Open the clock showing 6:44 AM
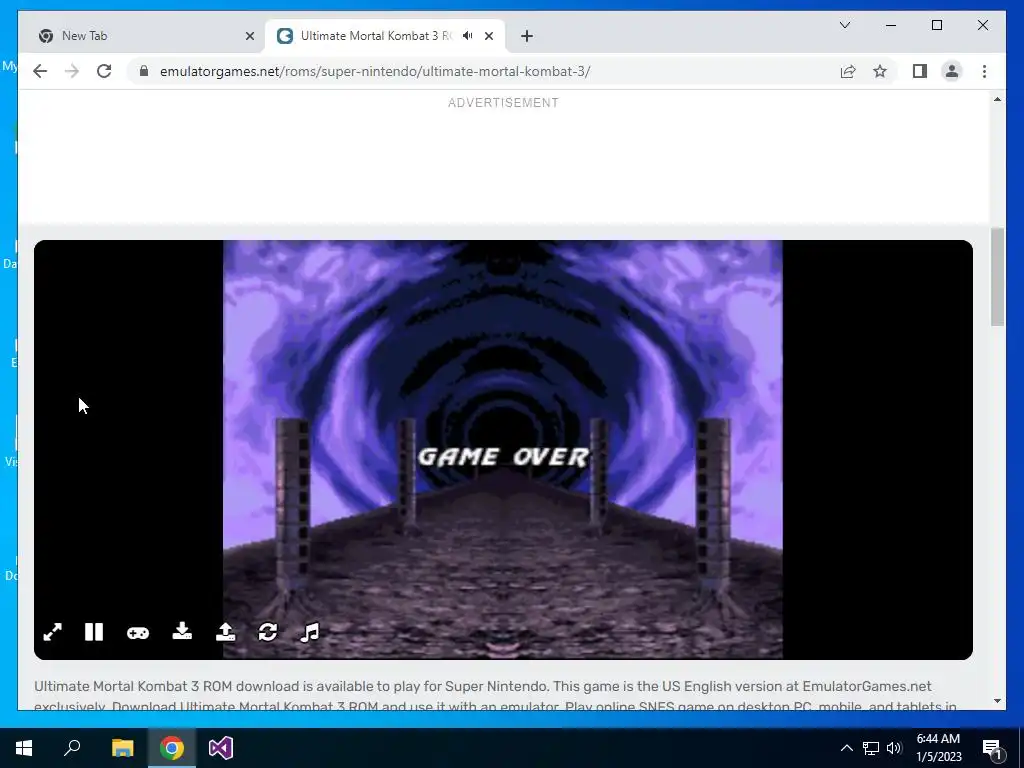The width and height of the screenshot is (1024, 768). (938, 748)
